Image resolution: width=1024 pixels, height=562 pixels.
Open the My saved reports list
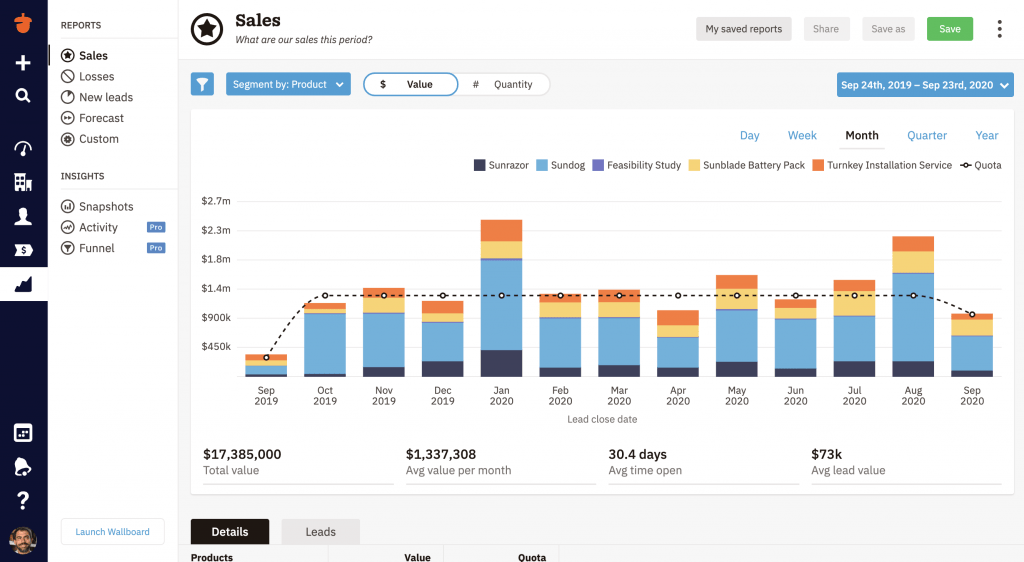743,29
